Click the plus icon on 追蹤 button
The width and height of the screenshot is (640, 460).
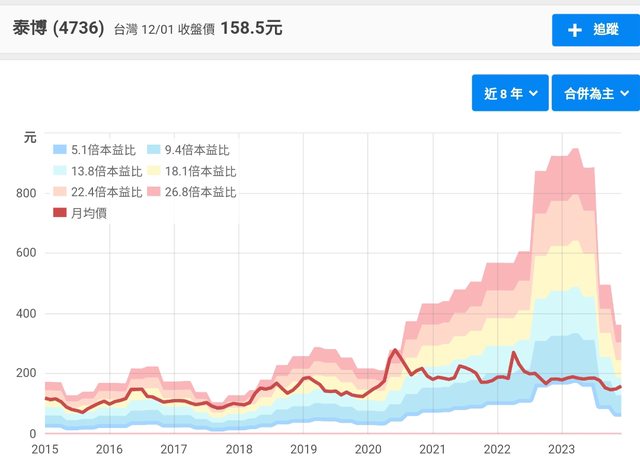574,30
